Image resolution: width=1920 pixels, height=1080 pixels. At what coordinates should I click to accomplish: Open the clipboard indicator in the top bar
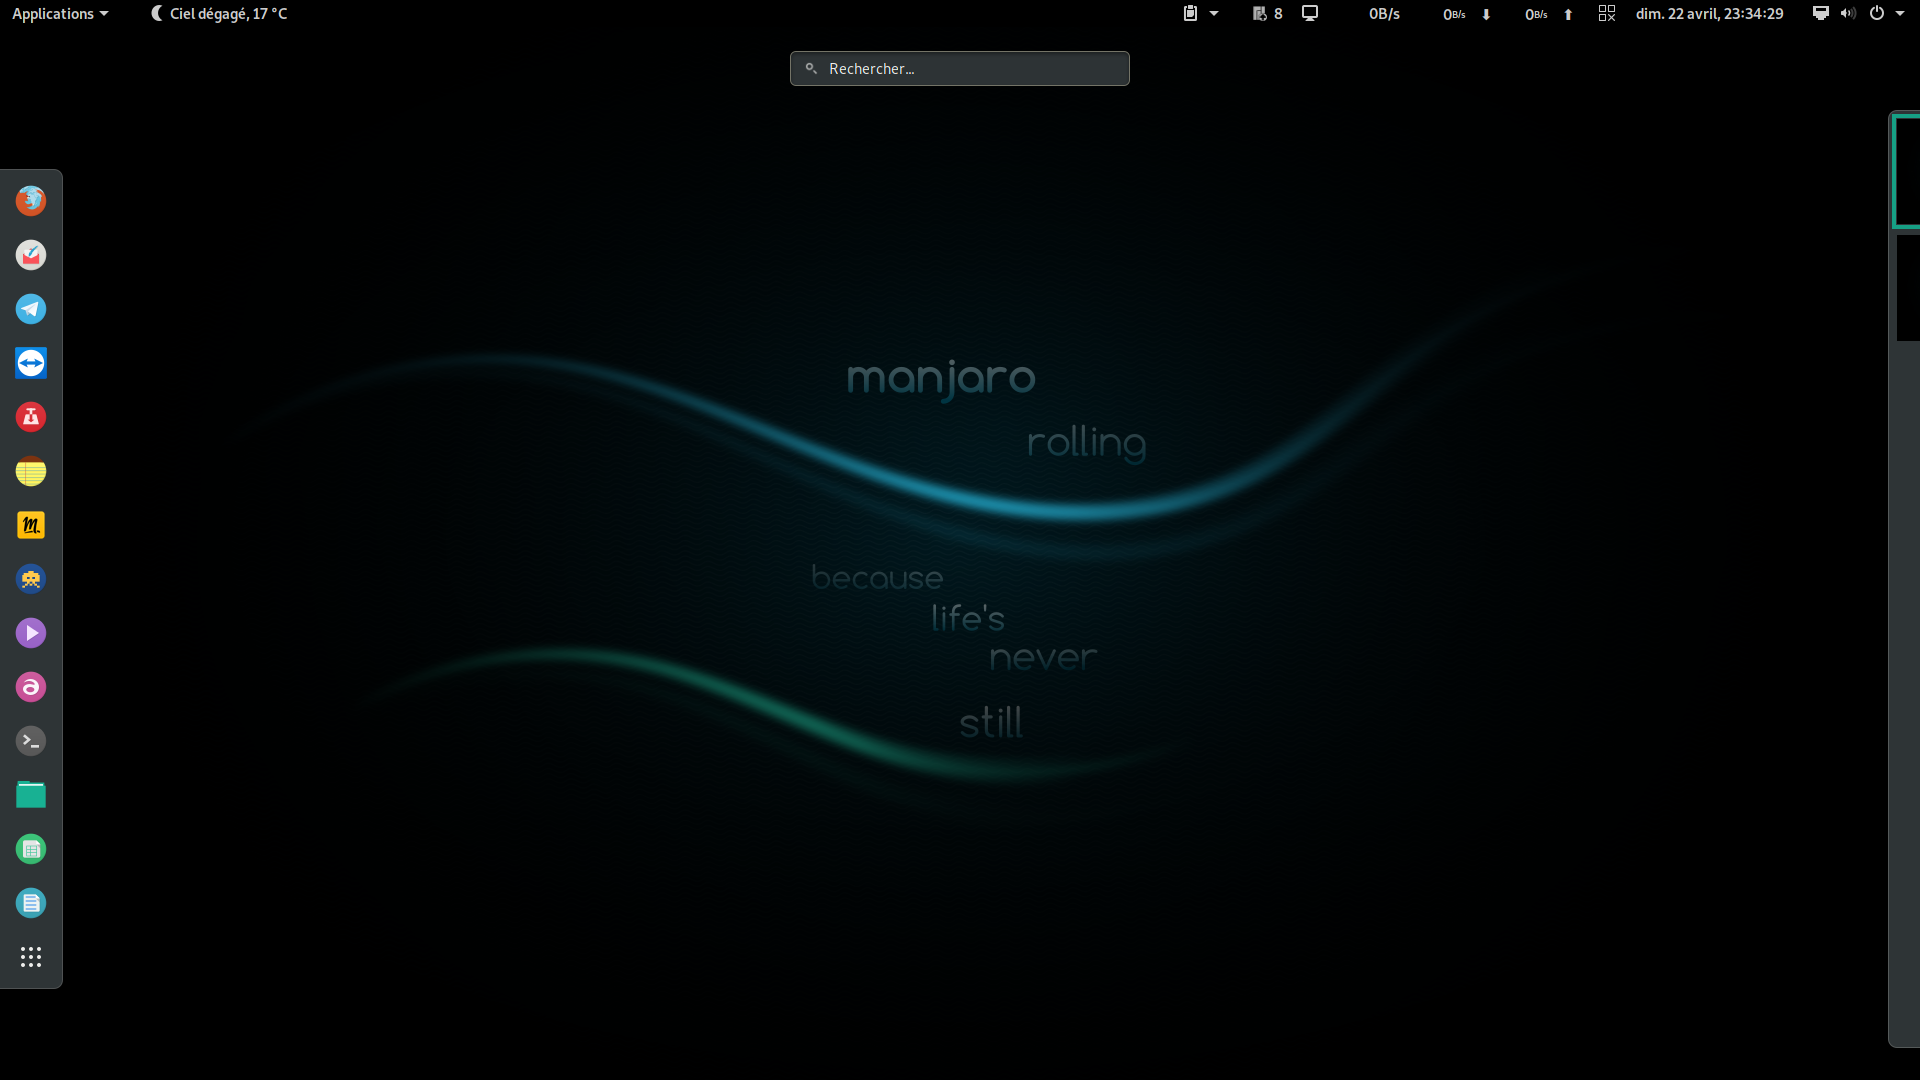click(x=1190, y=14)
